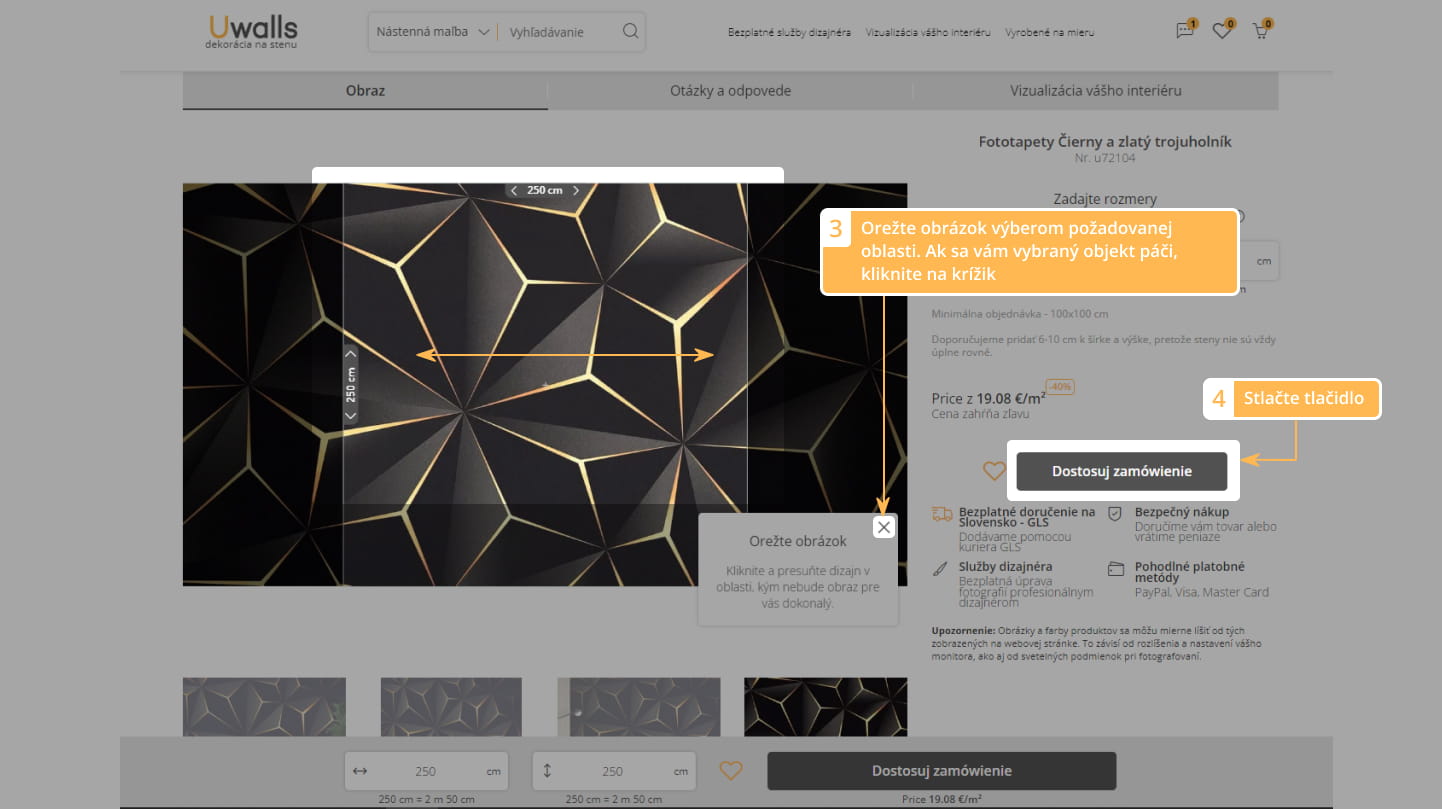
Task: Close the 'Orežte obrázok' crop hint
Action: [x=883, y=527]
